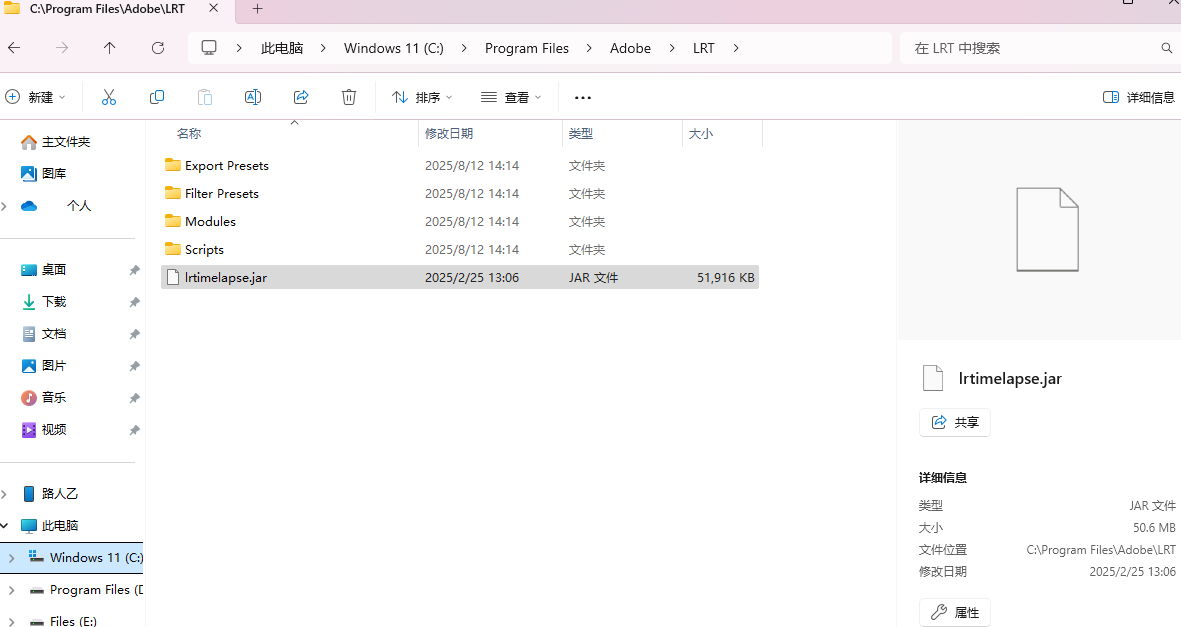Viewport: 1181px width, 627px height.
Task: Click the 共享 button in details pane
Action: tap(955, 422)
